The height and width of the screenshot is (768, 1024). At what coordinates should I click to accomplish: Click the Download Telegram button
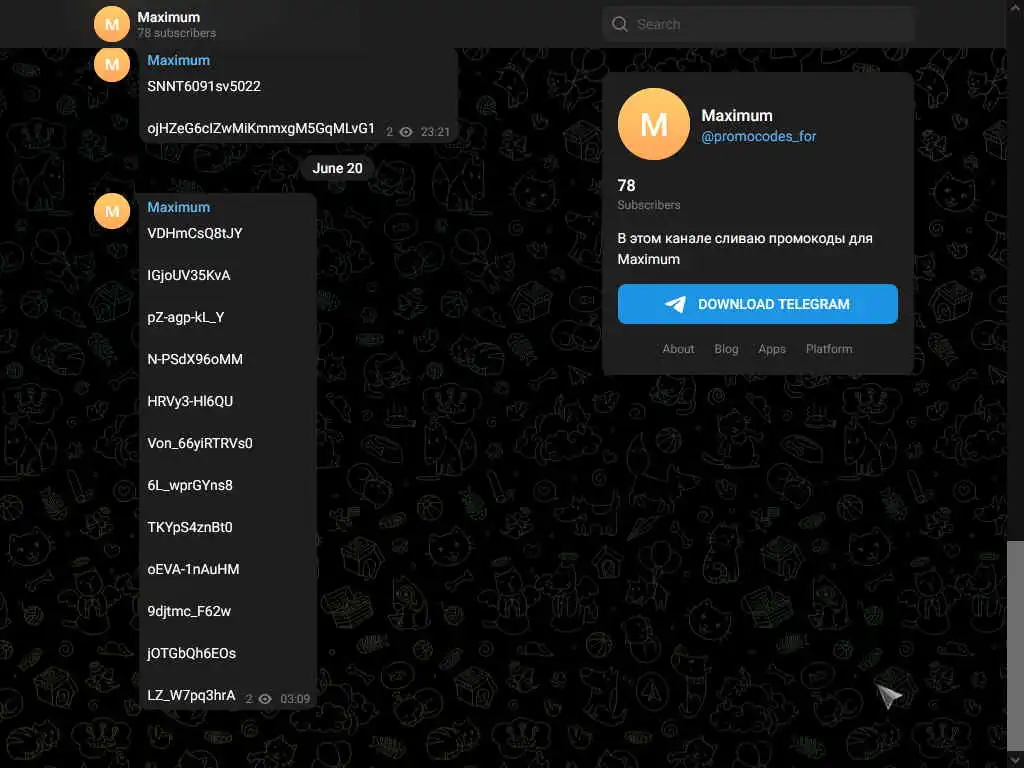pyautogui.click(x=758, y=304)
